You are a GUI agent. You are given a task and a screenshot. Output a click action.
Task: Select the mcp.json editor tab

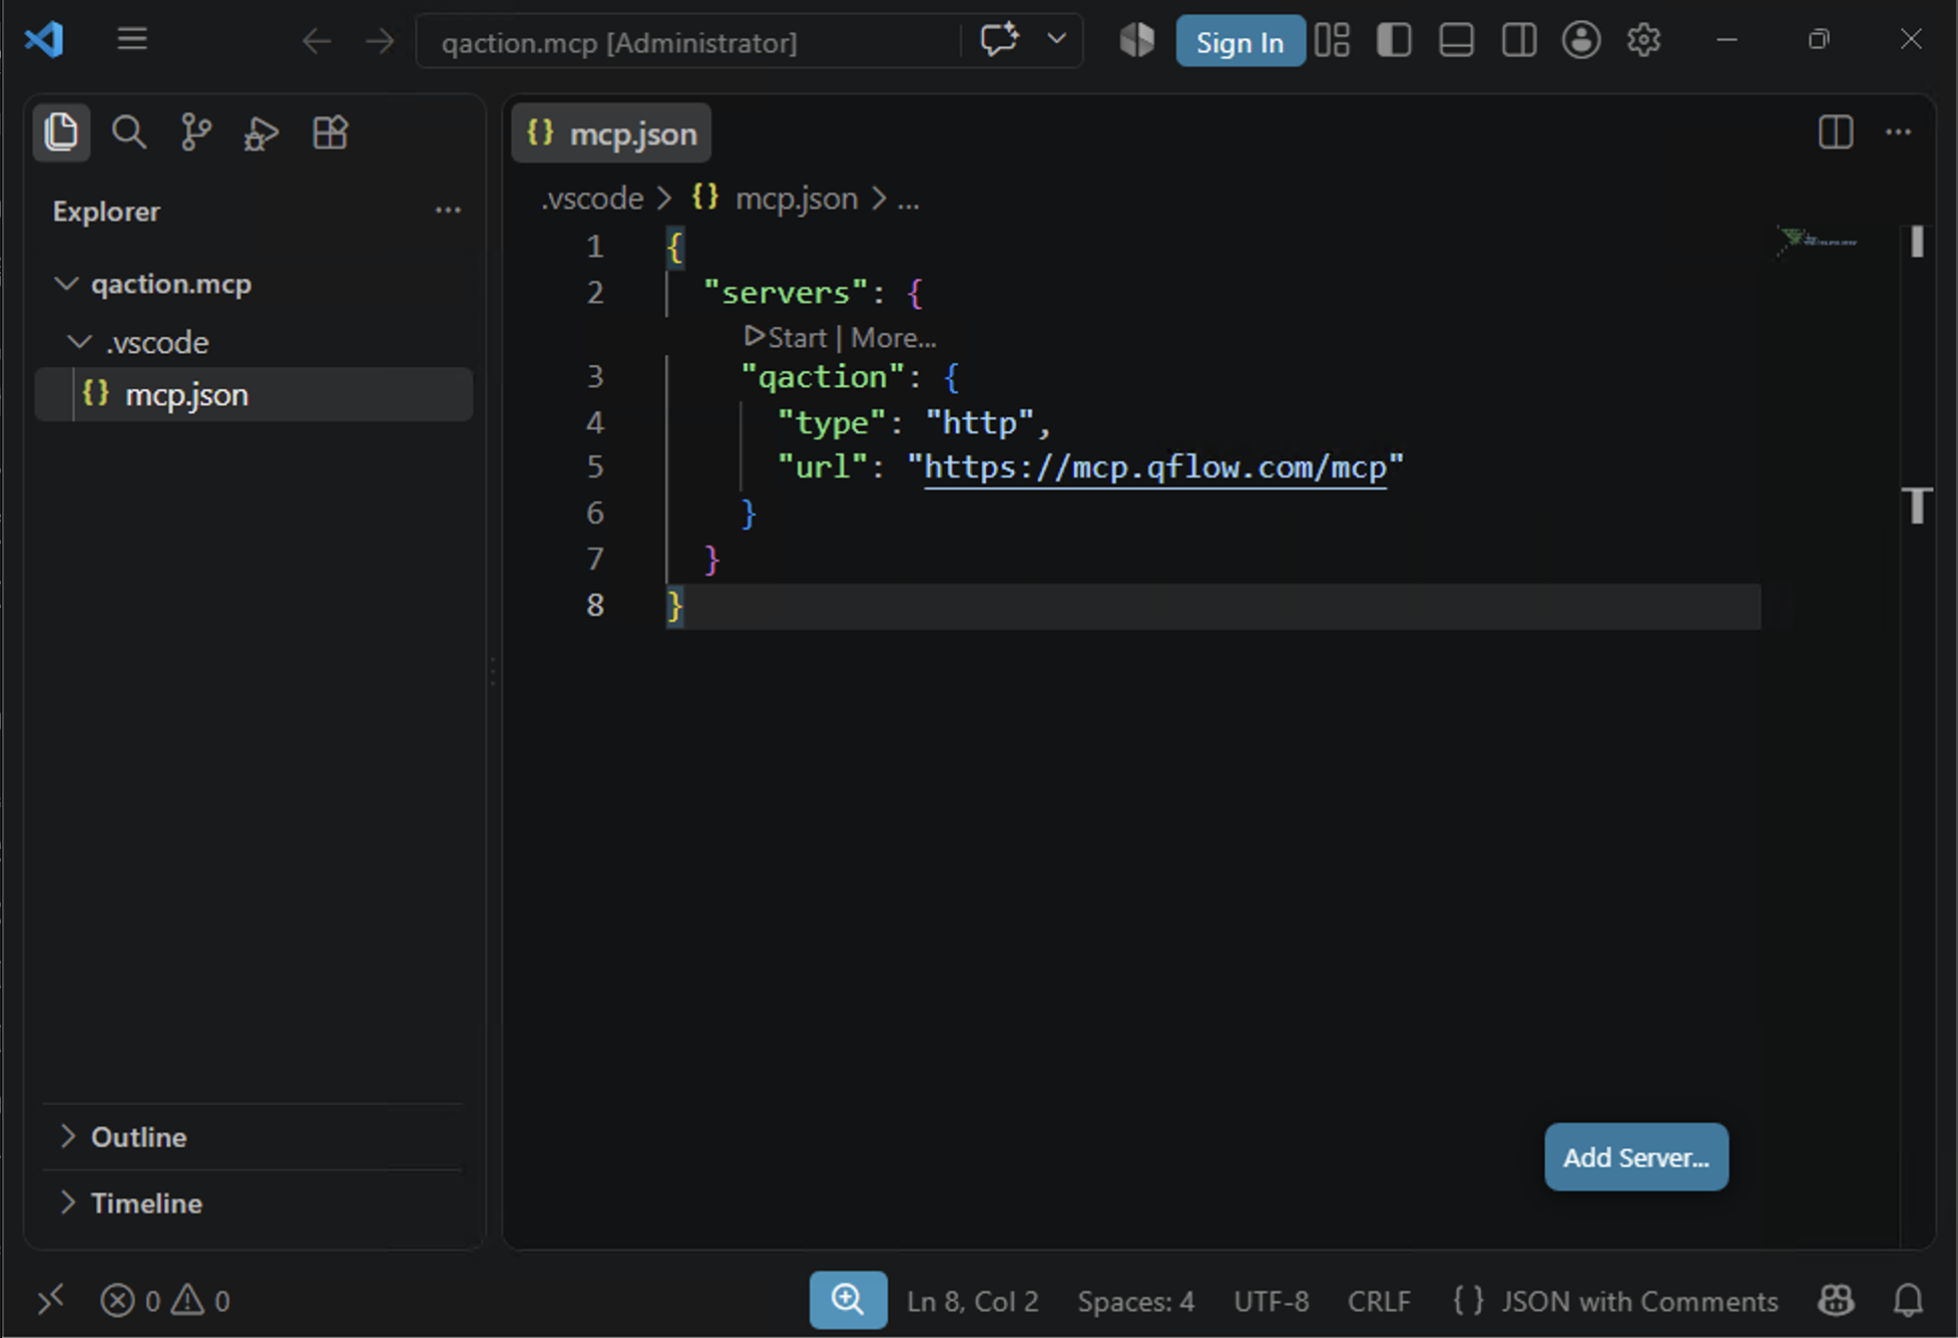click(x=612, y=133)
